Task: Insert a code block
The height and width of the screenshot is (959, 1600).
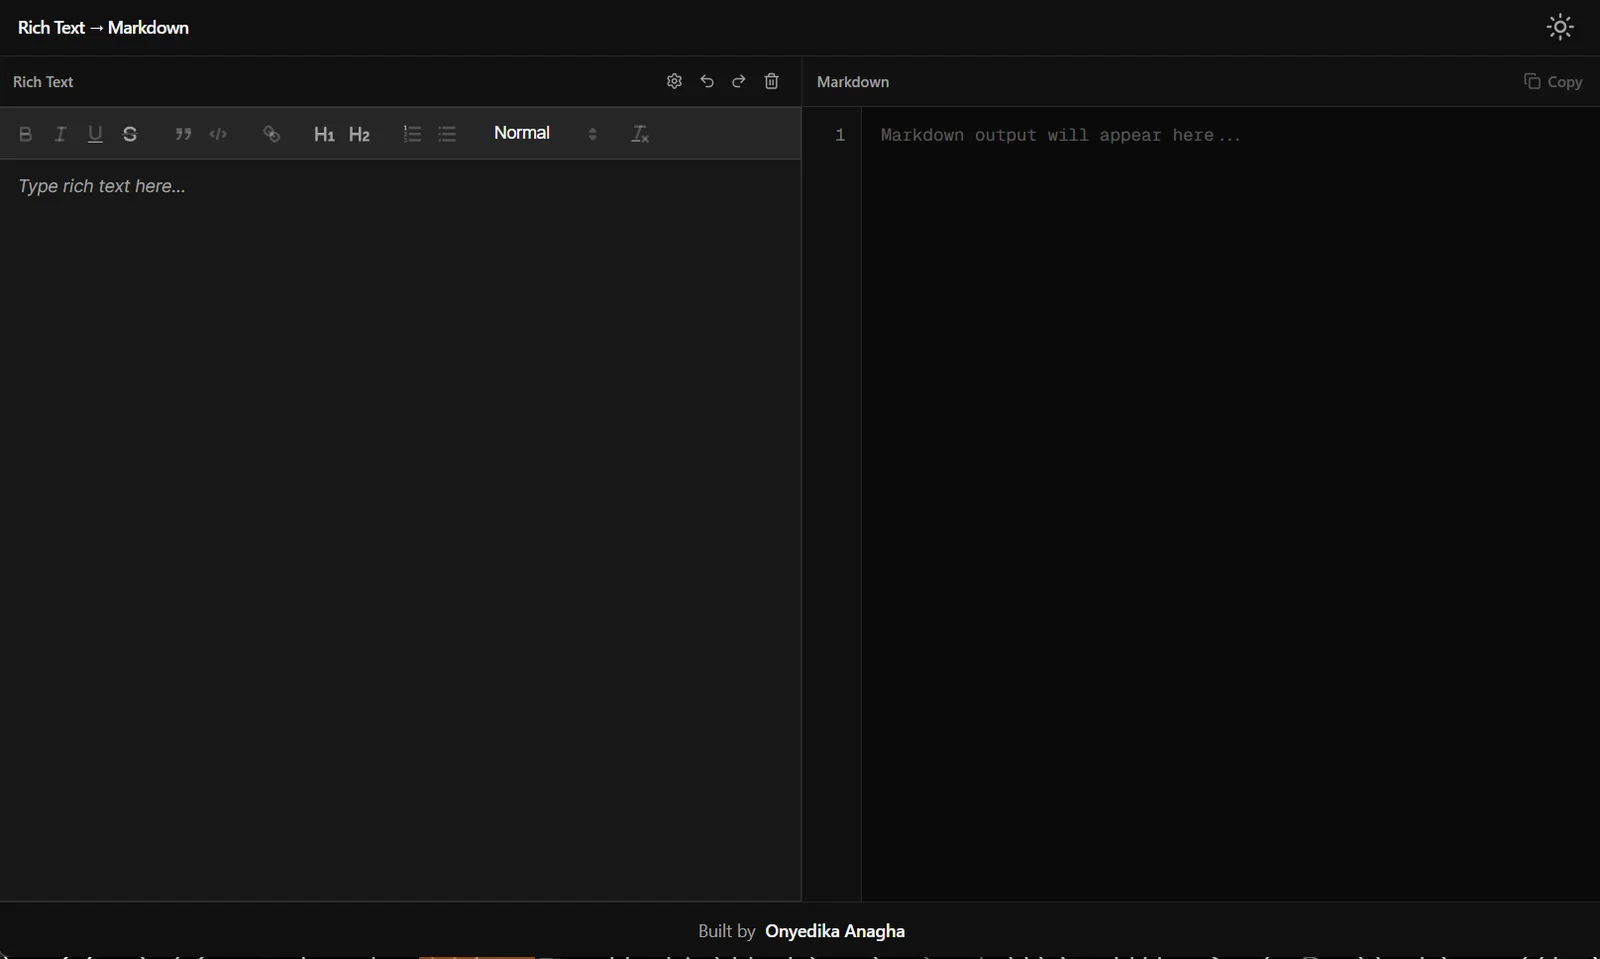Action: click(218, 134)
